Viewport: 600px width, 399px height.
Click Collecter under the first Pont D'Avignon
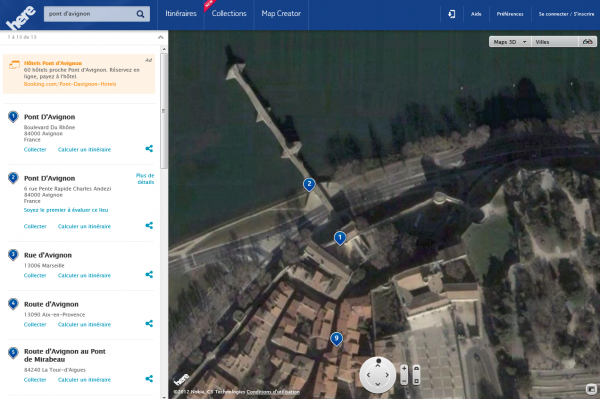[x=35, y=150]
